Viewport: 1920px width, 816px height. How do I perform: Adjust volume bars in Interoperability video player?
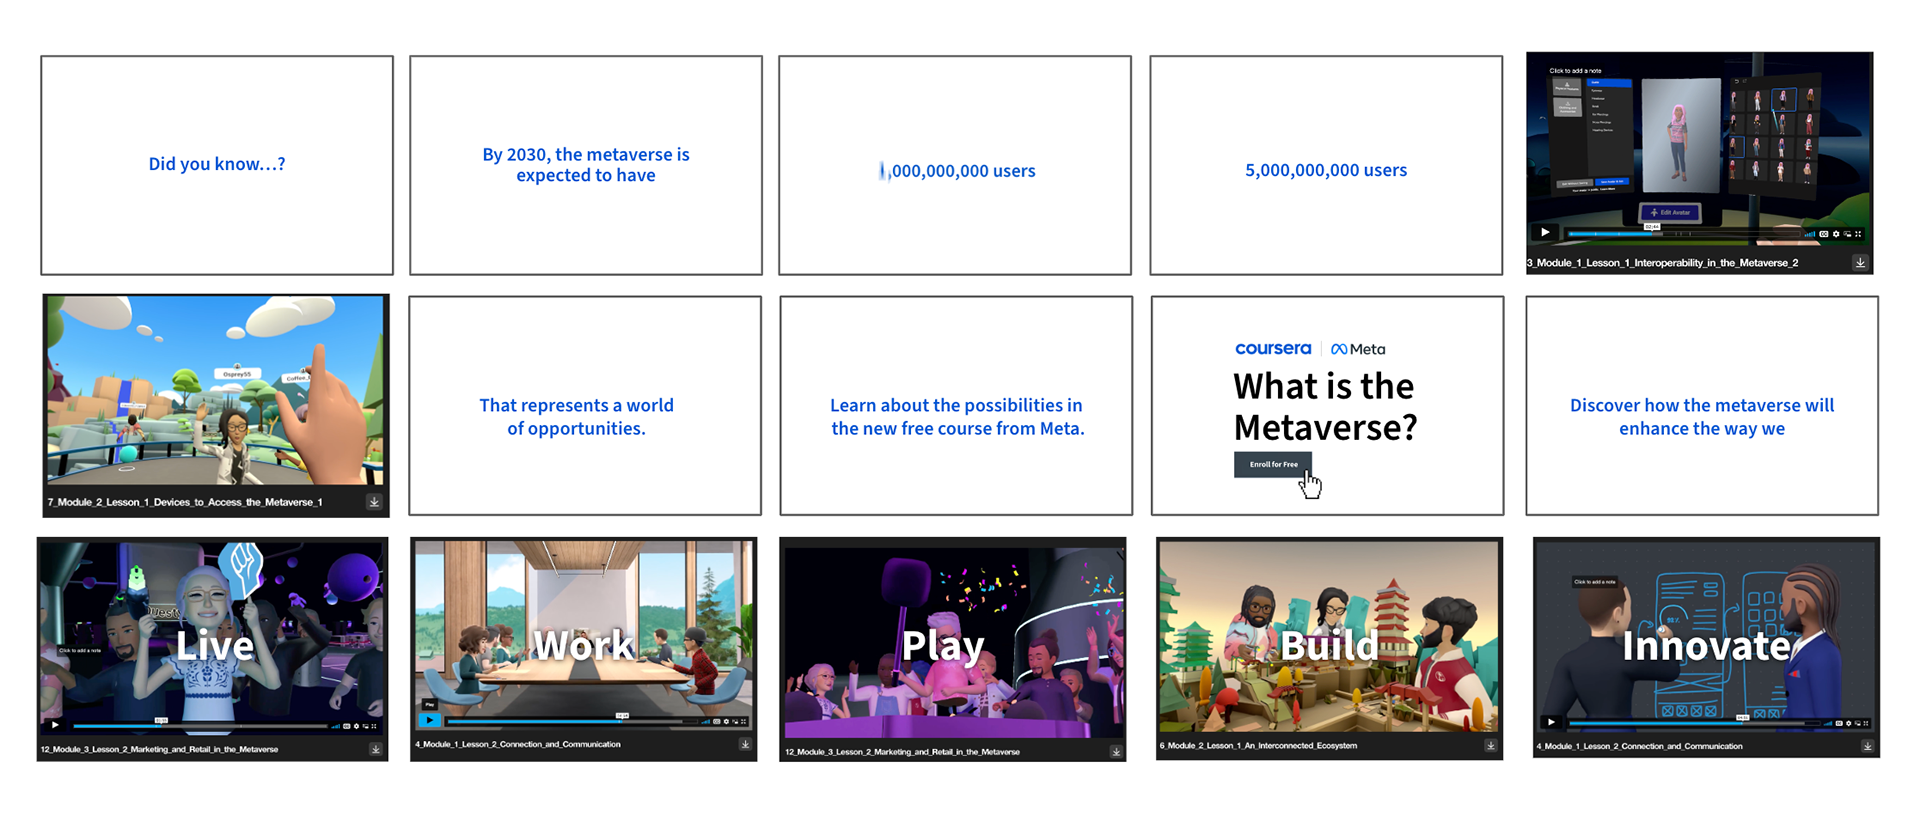click(1810, 234)
